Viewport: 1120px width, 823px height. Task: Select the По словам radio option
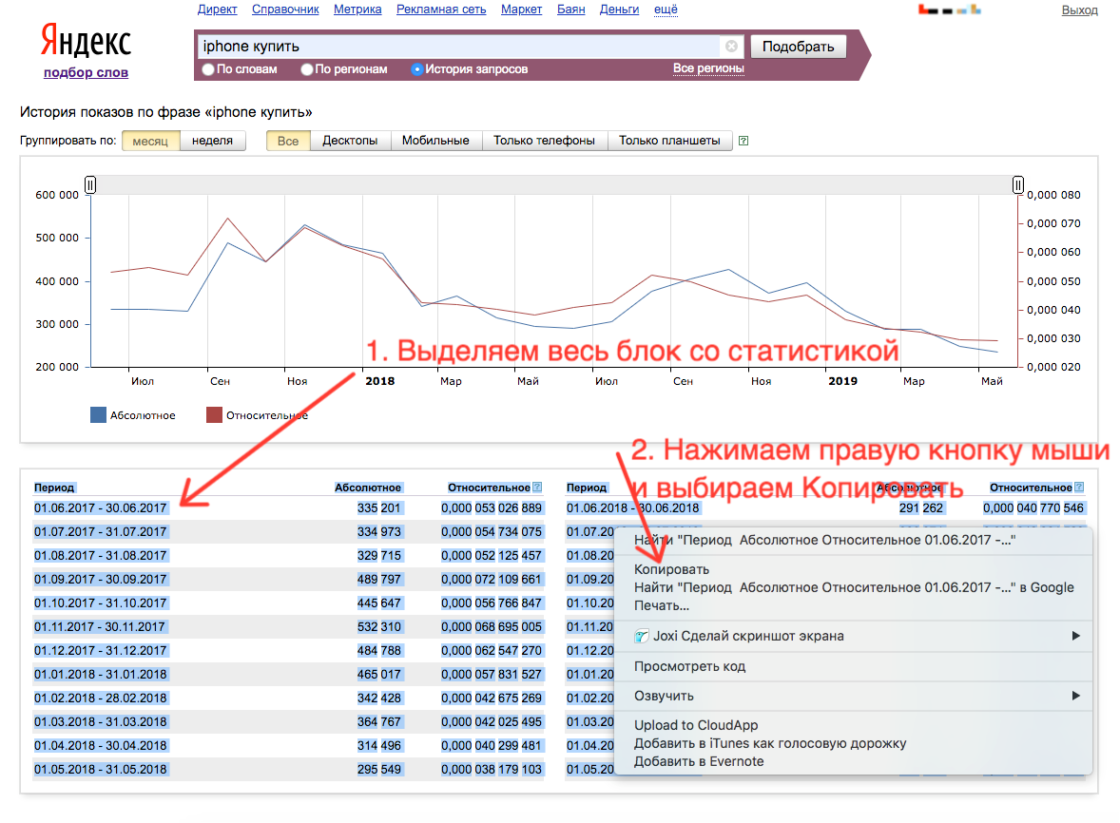pos(209,69)
